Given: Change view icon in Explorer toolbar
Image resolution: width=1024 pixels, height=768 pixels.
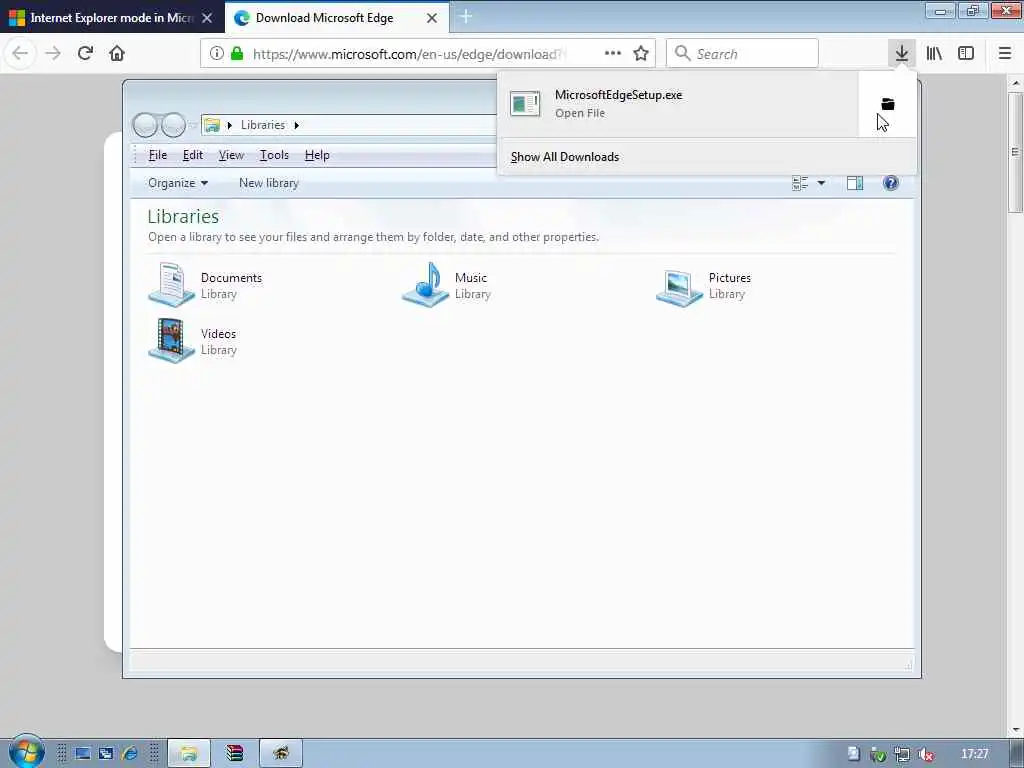Looking at the screenshot, I should click(800, 184).
